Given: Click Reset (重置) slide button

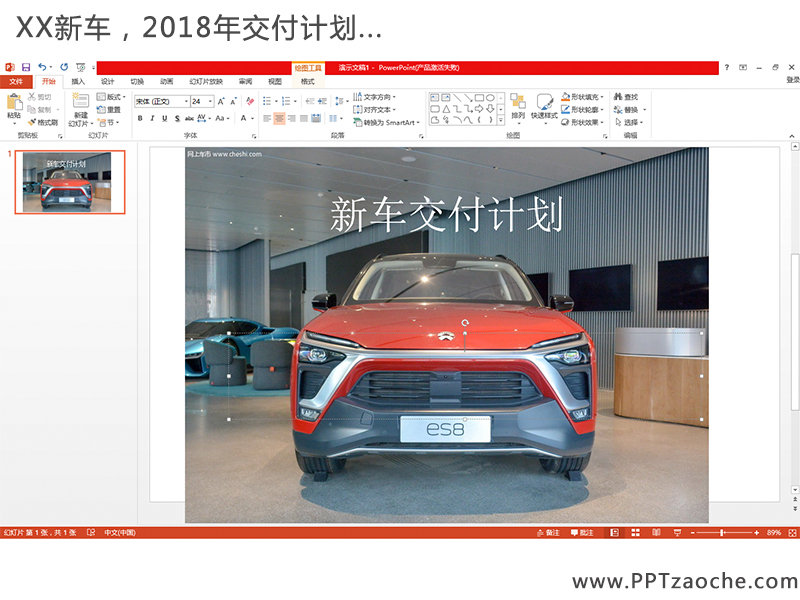Looking at the screenshot, I should tap(109, 110).
